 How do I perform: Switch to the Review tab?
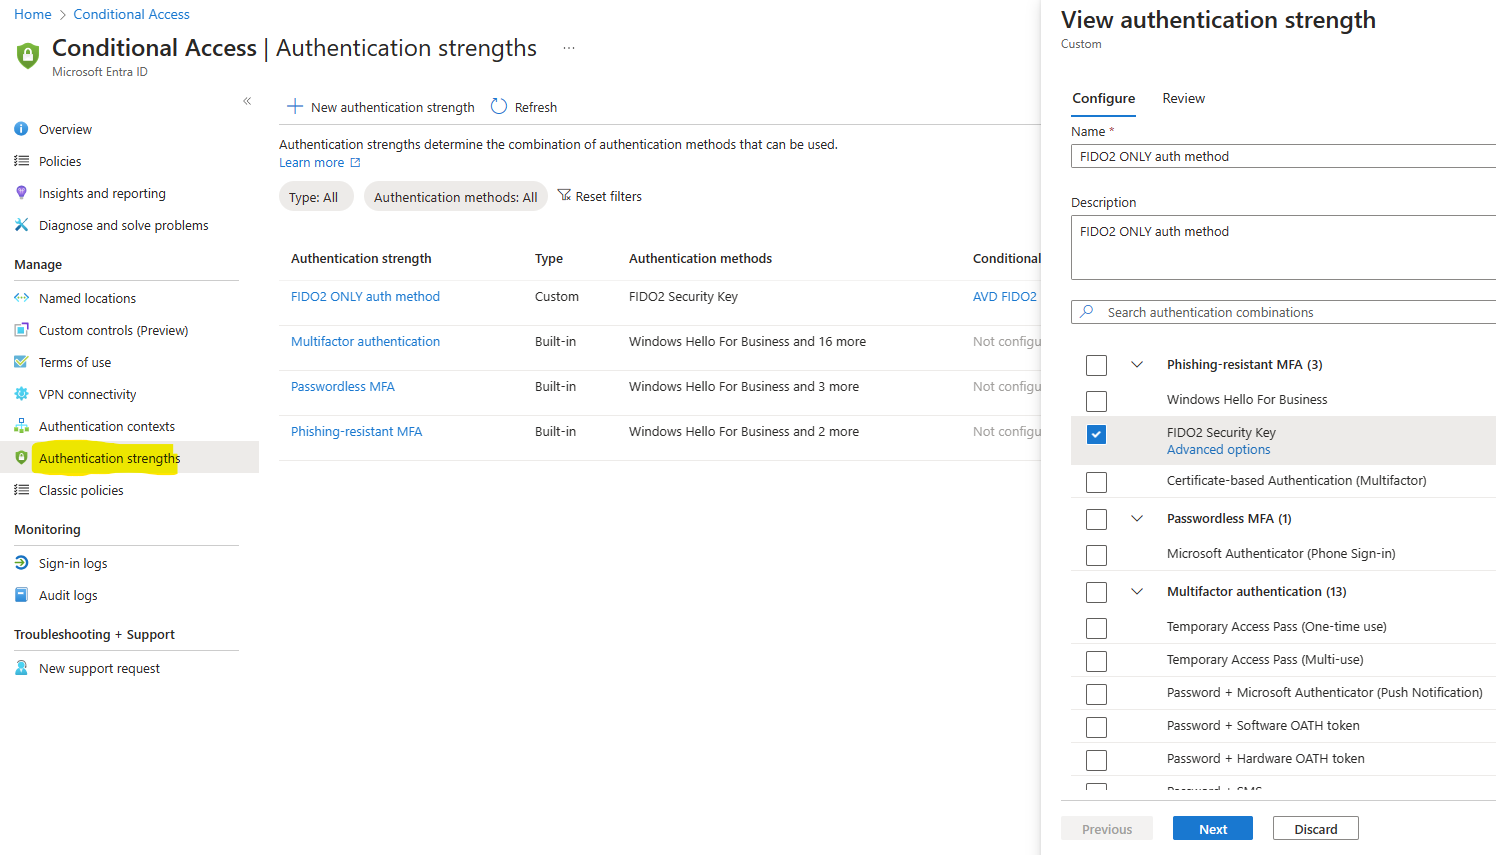(x=1183, y=98)
